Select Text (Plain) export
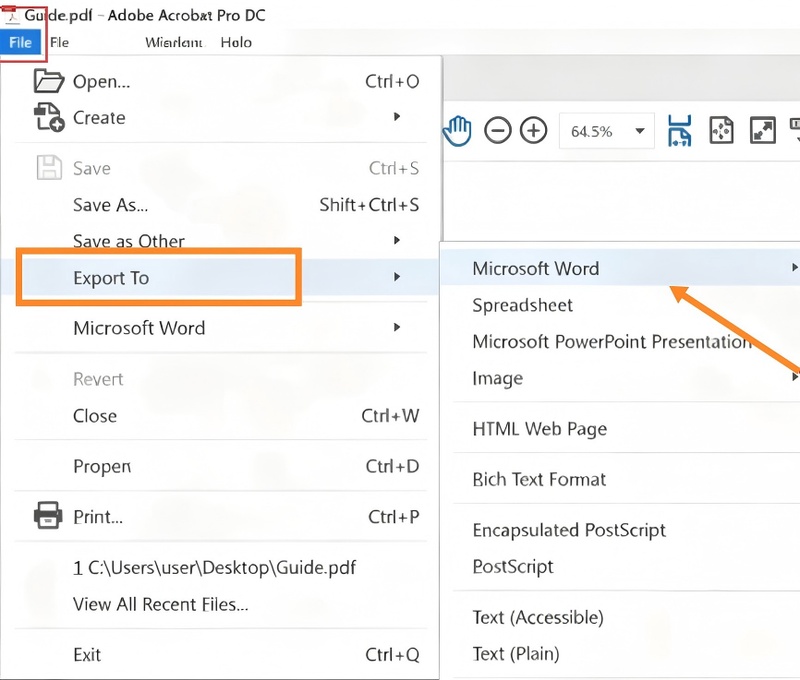The width and height of the screenshot is (800, 680). 620,653
